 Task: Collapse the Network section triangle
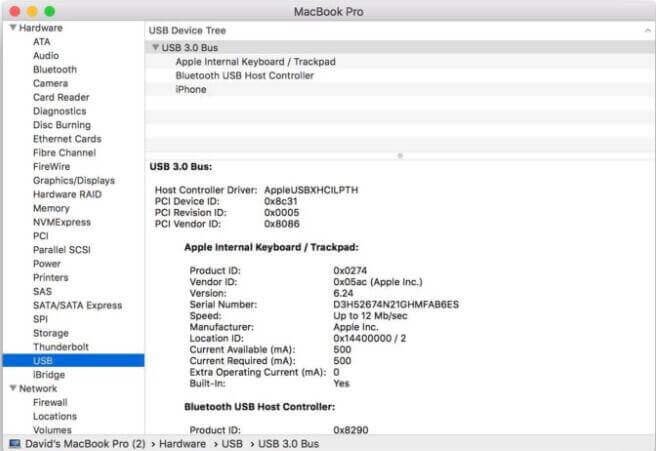pos(13,388)
